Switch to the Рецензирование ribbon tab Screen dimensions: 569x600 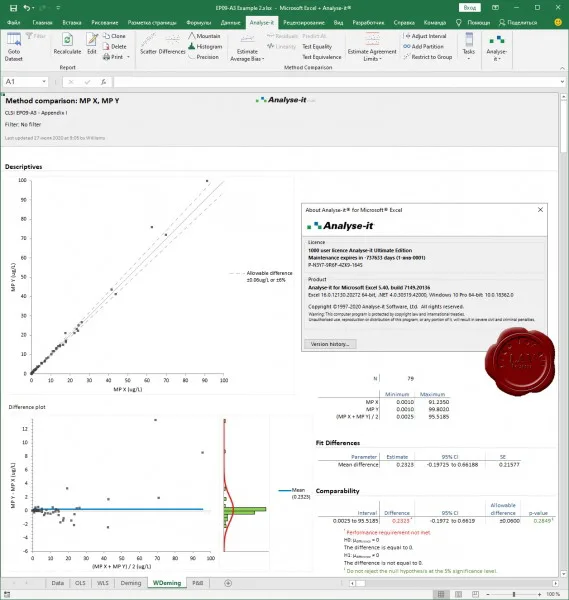point(304,23)
